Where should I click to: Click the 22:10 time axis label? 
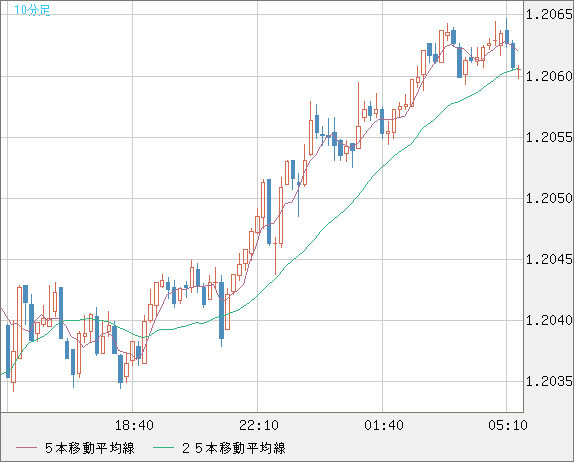pyautogui.click(x=259, y=425)
